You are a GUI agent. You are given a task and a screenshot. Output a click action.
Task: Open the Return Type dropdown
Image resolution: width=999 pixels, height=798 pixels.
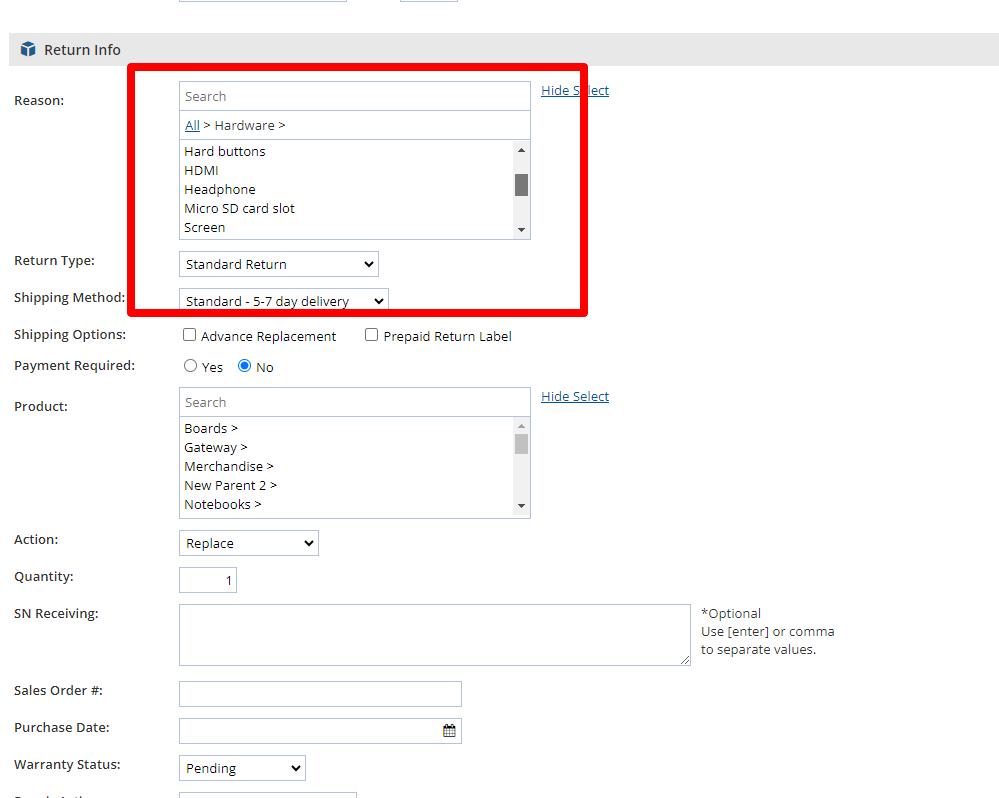(x=278, y=264)
